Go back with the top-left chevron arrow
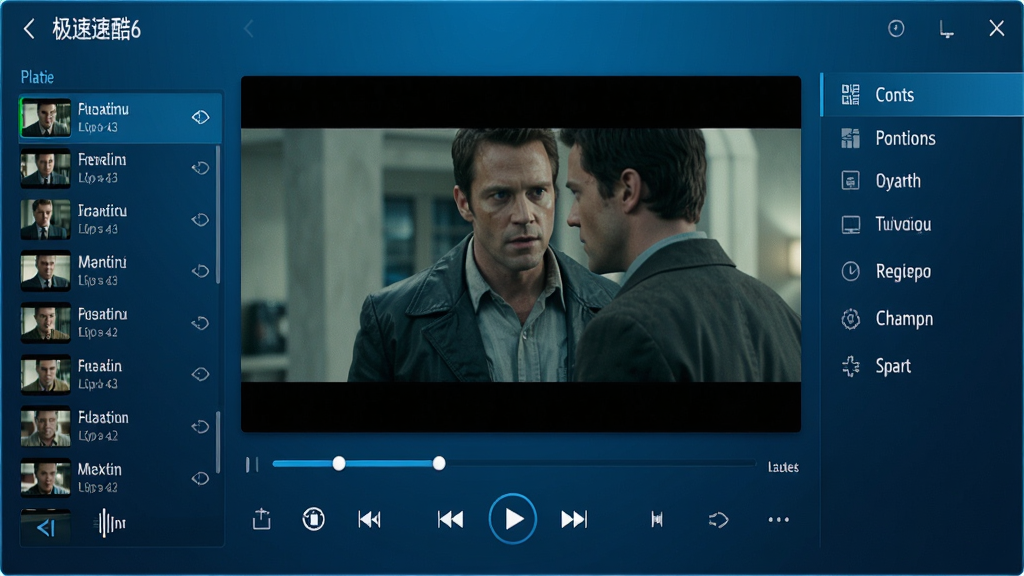 pyautogui.click(x=29, y=29)
